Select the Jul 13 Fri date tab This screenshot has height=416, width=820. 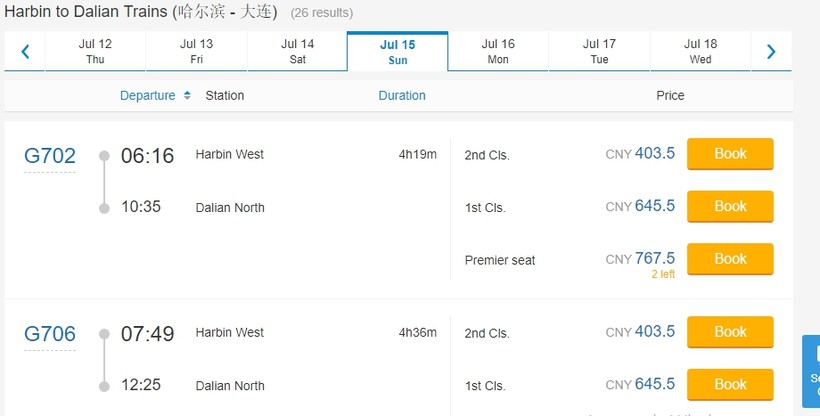[196, 52]
